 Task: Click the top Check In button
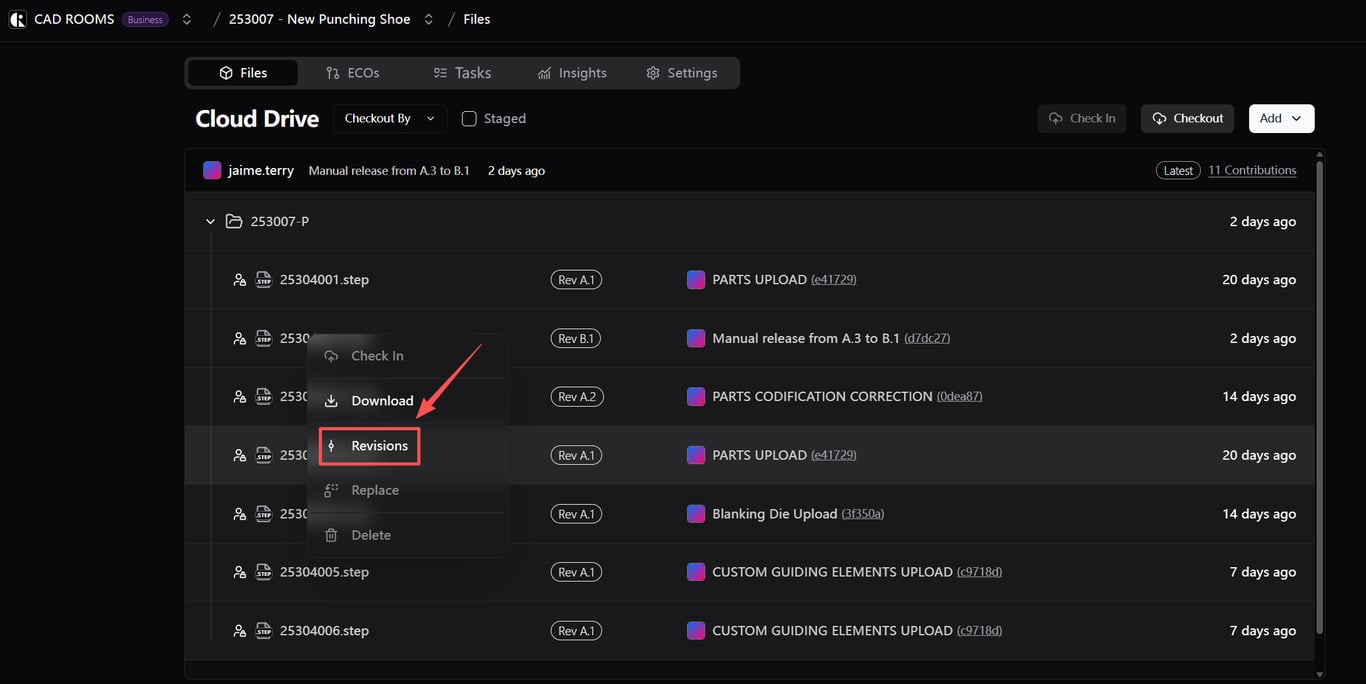(1082, 118)
